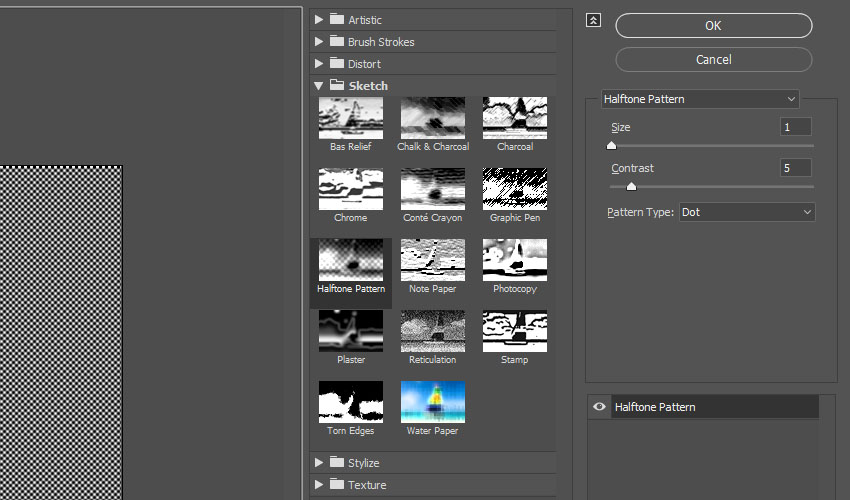Image resolution: width=850 pixels, height=500 pixels.
Task: Collapse the Sketch filter folder
Action: [x=319, y=86]
